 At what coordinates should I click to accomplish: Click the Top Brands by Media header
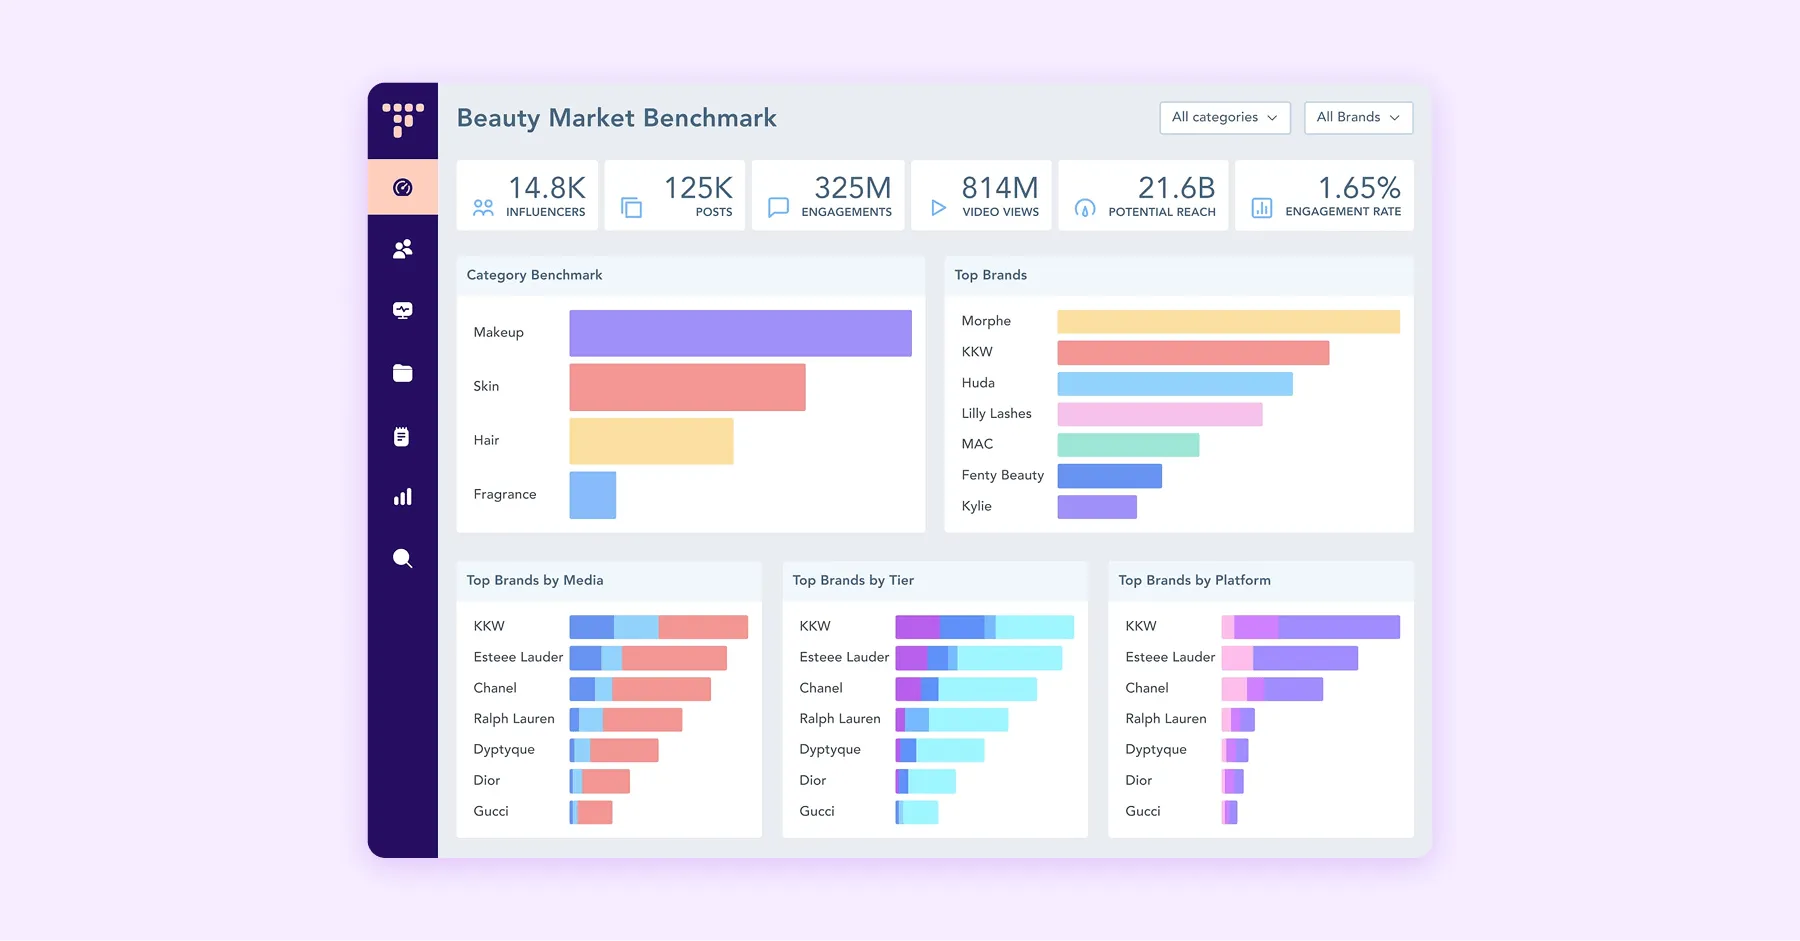click(609, 580)
